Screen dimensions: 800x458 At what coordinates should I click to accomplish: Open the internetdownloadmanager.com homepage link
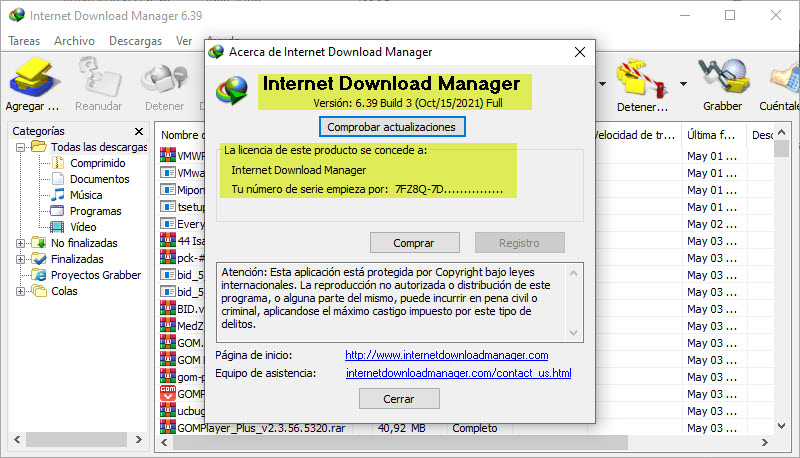446,355
